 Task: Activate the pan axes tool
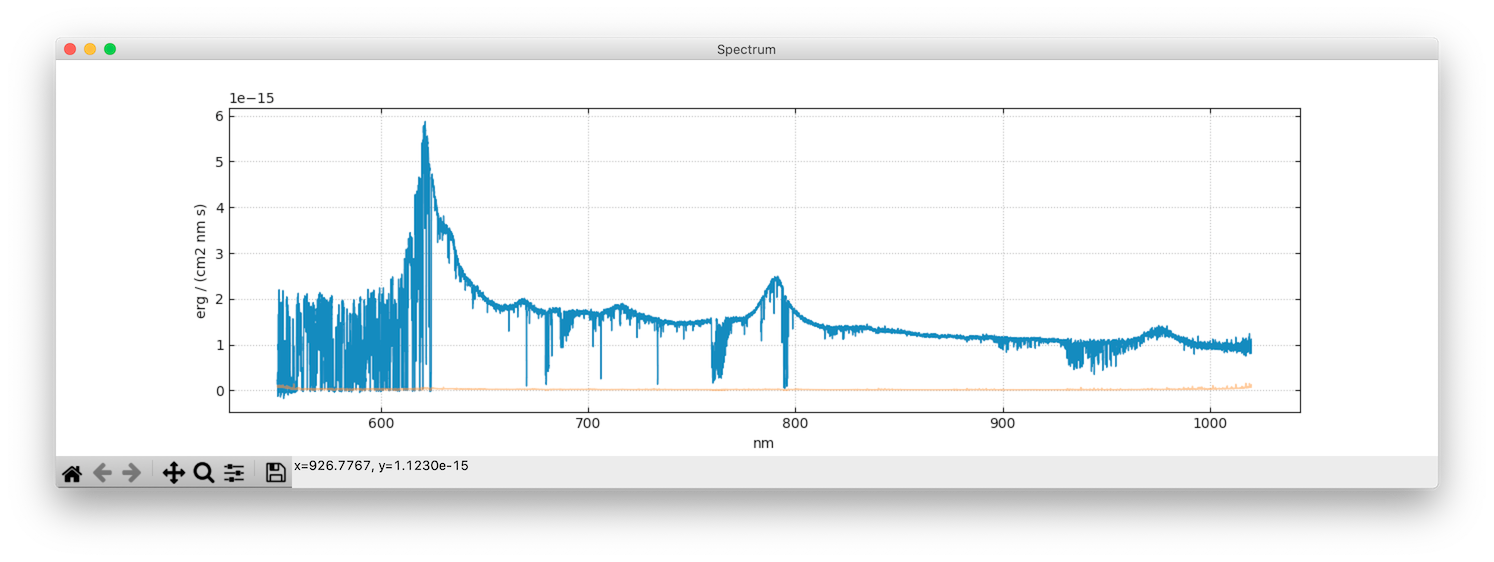(173, 473)
